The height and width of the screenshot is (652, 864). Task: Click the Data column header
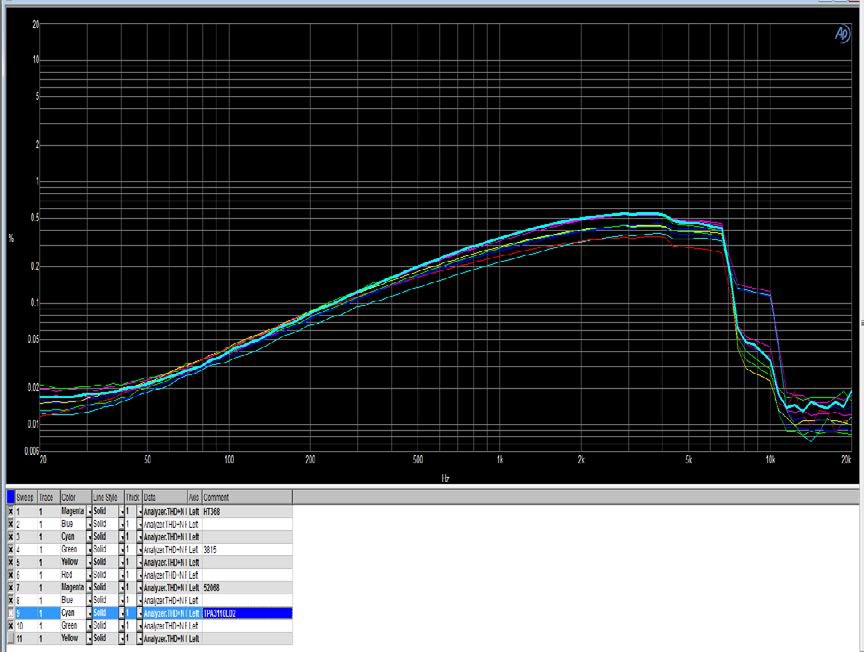click(163, 497)
